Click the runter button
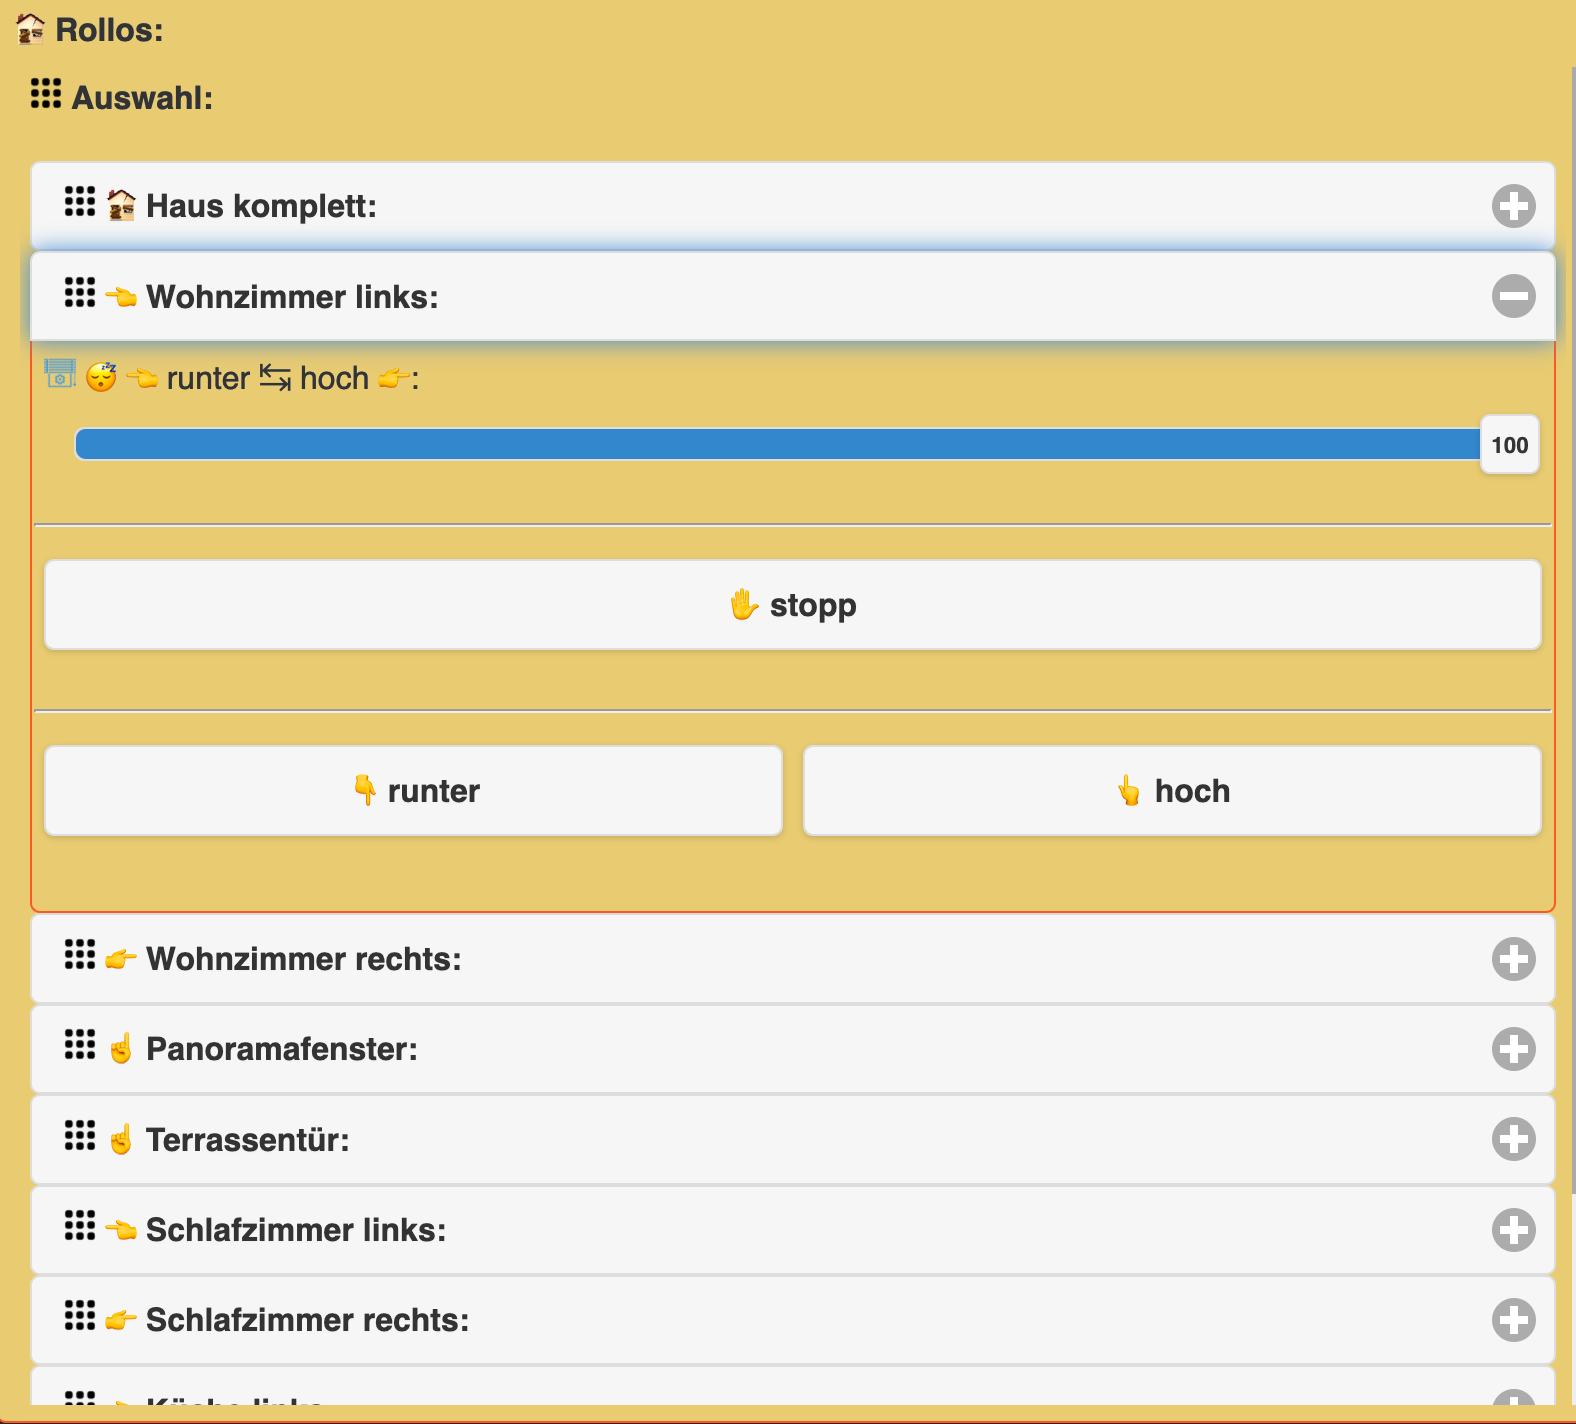 [x=414, y=791]
